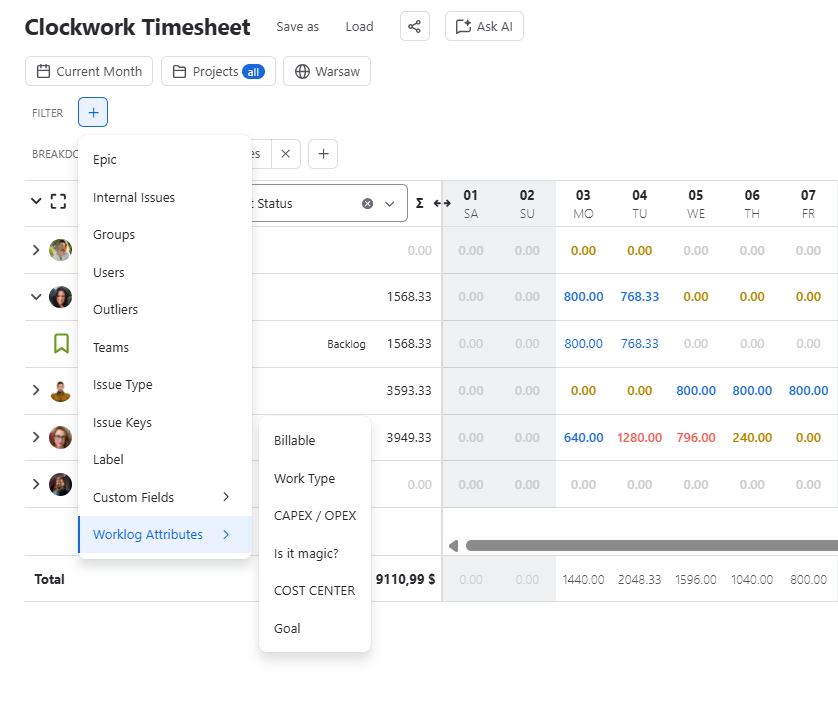Remove the breakdown with X icon

(x=286, y=154)
